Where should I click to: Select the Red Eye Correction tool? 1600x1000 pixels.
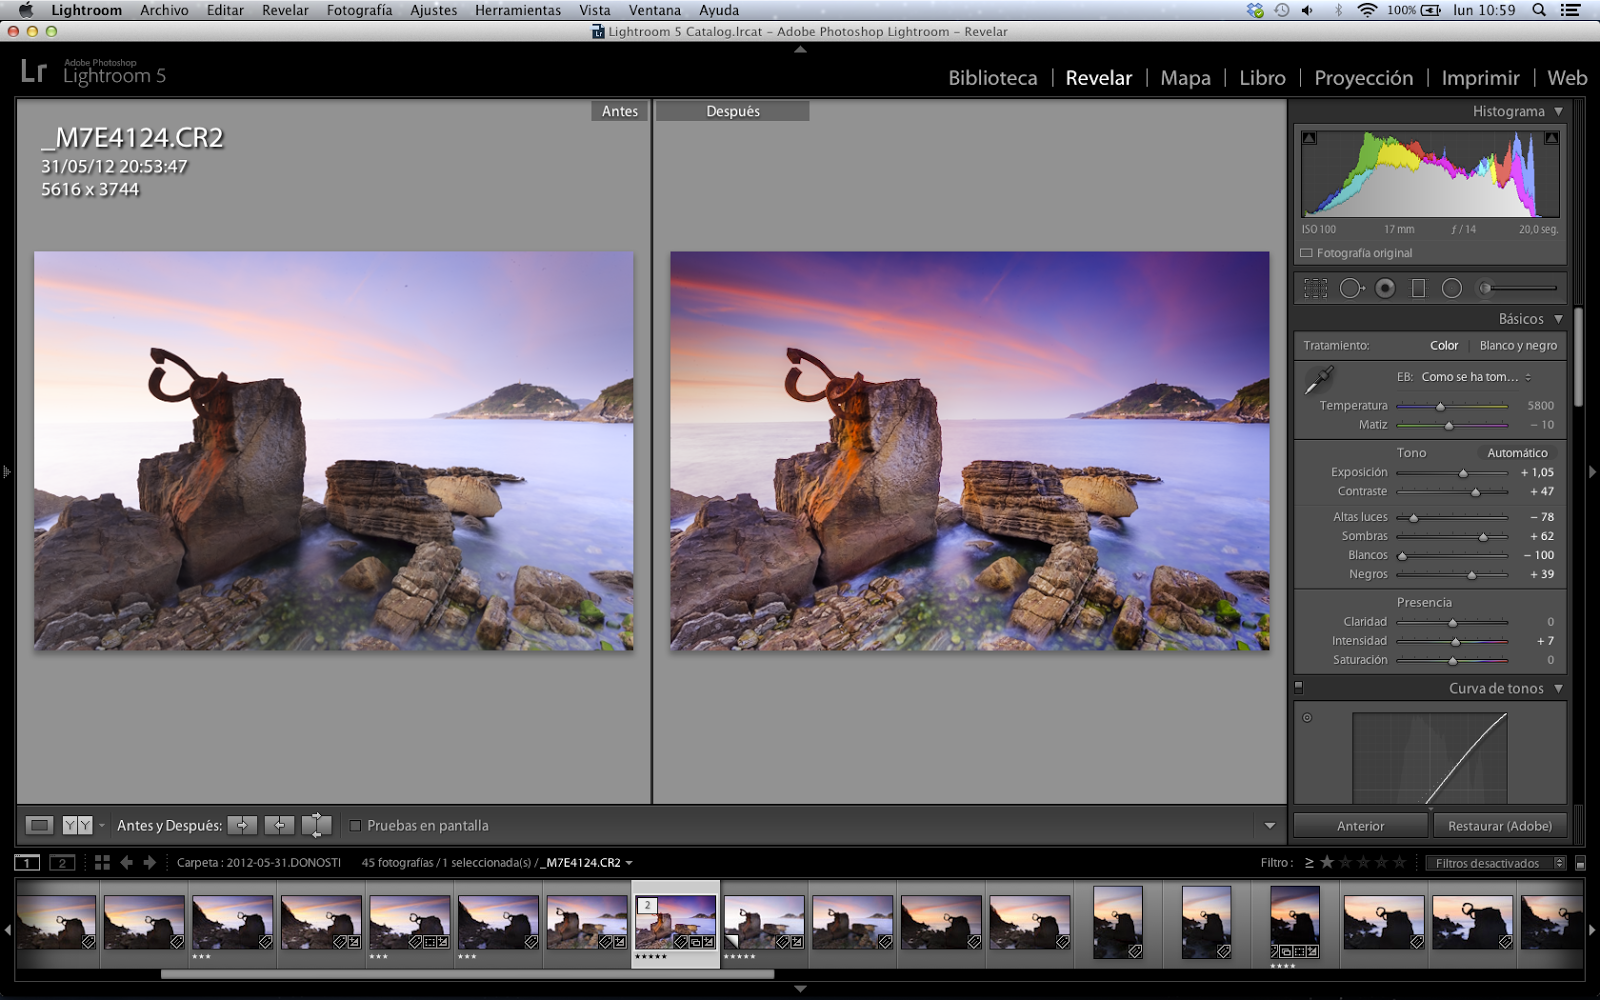coord(1385,287)
